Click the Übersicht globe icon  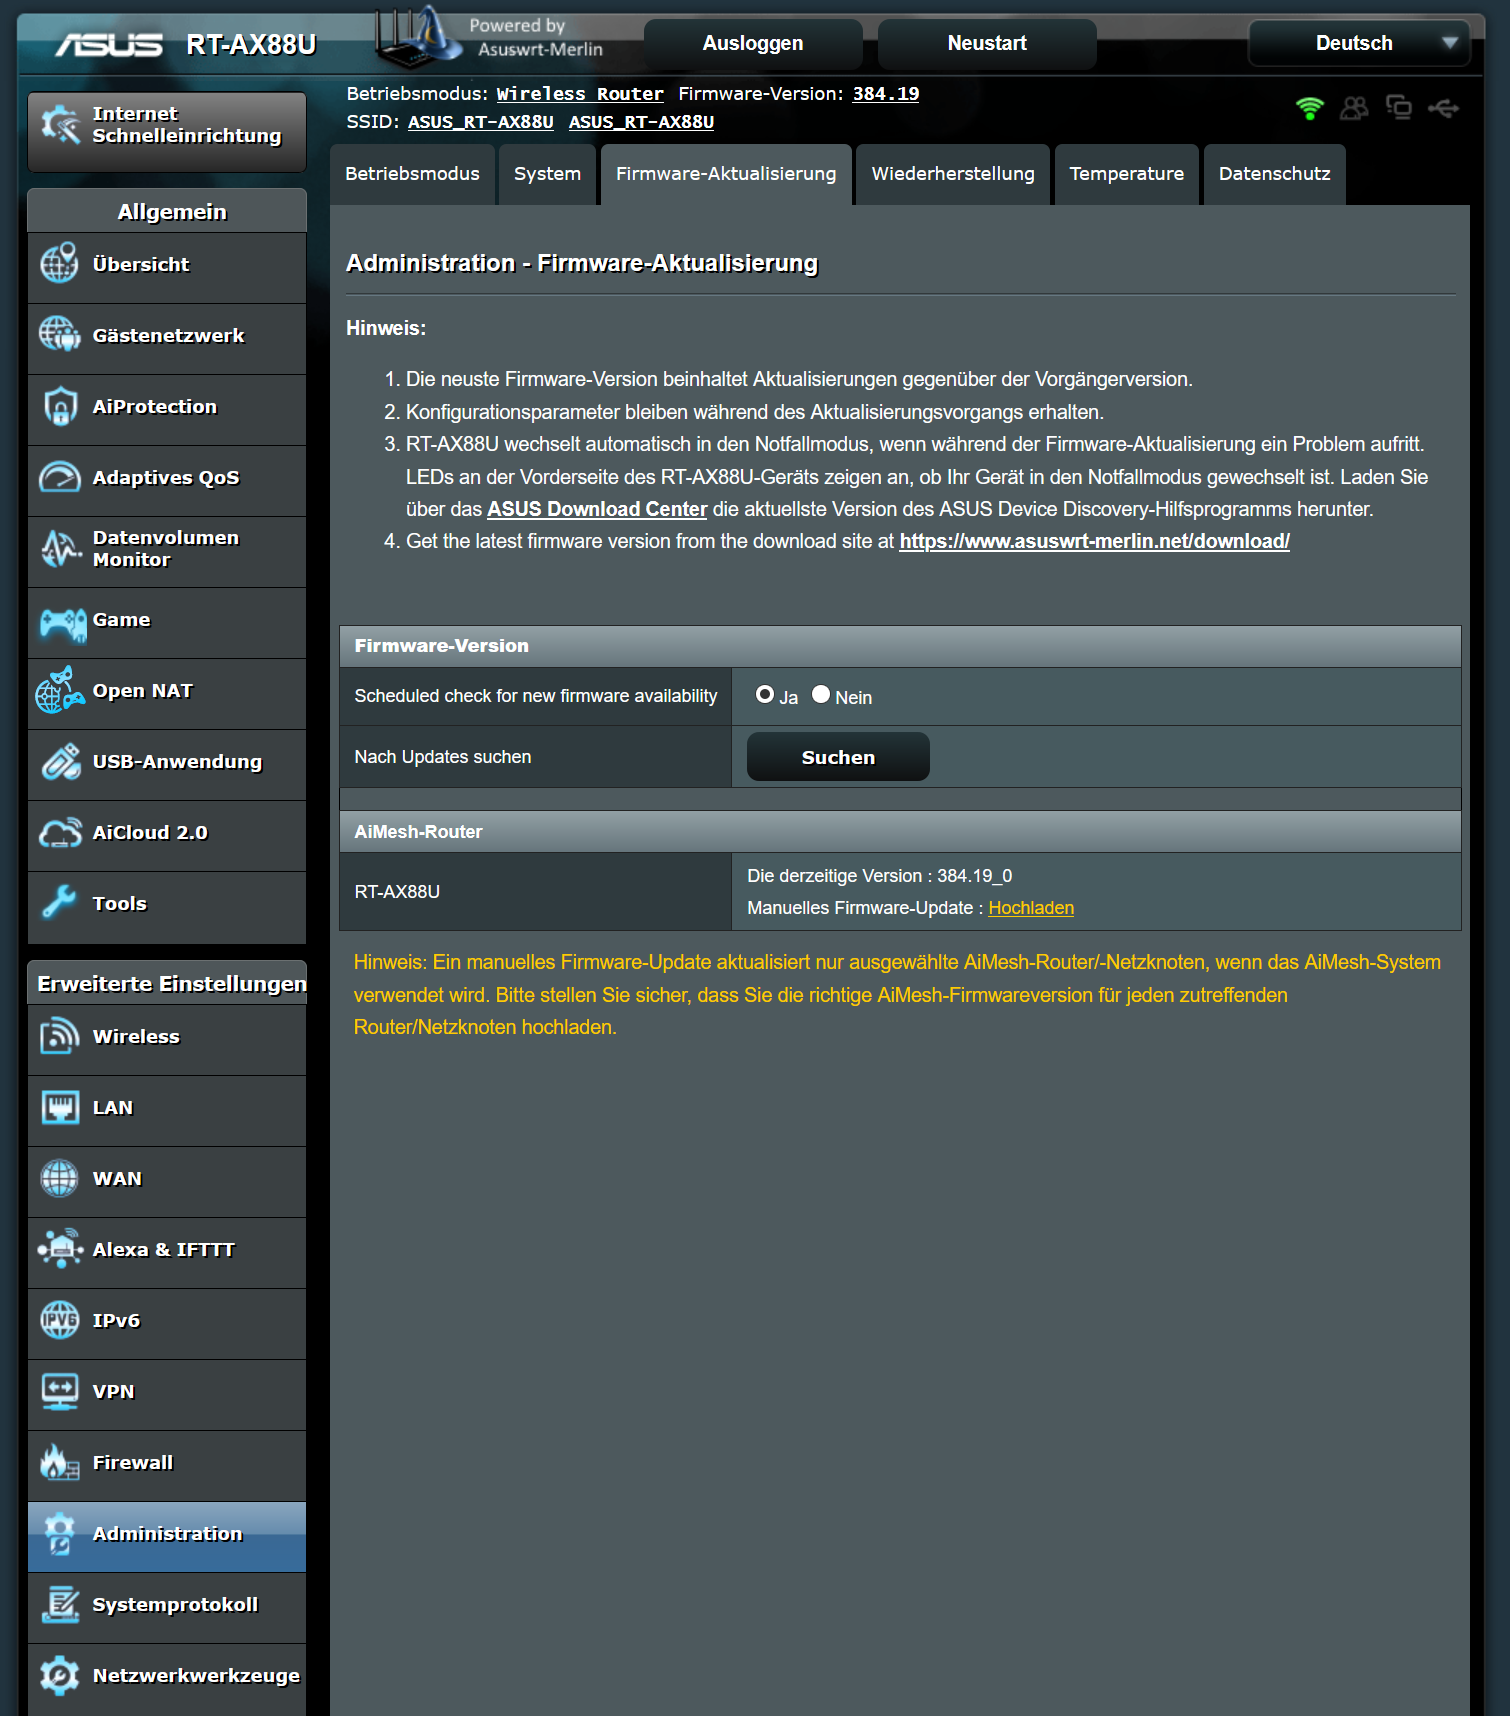click(x=60, y=264)
